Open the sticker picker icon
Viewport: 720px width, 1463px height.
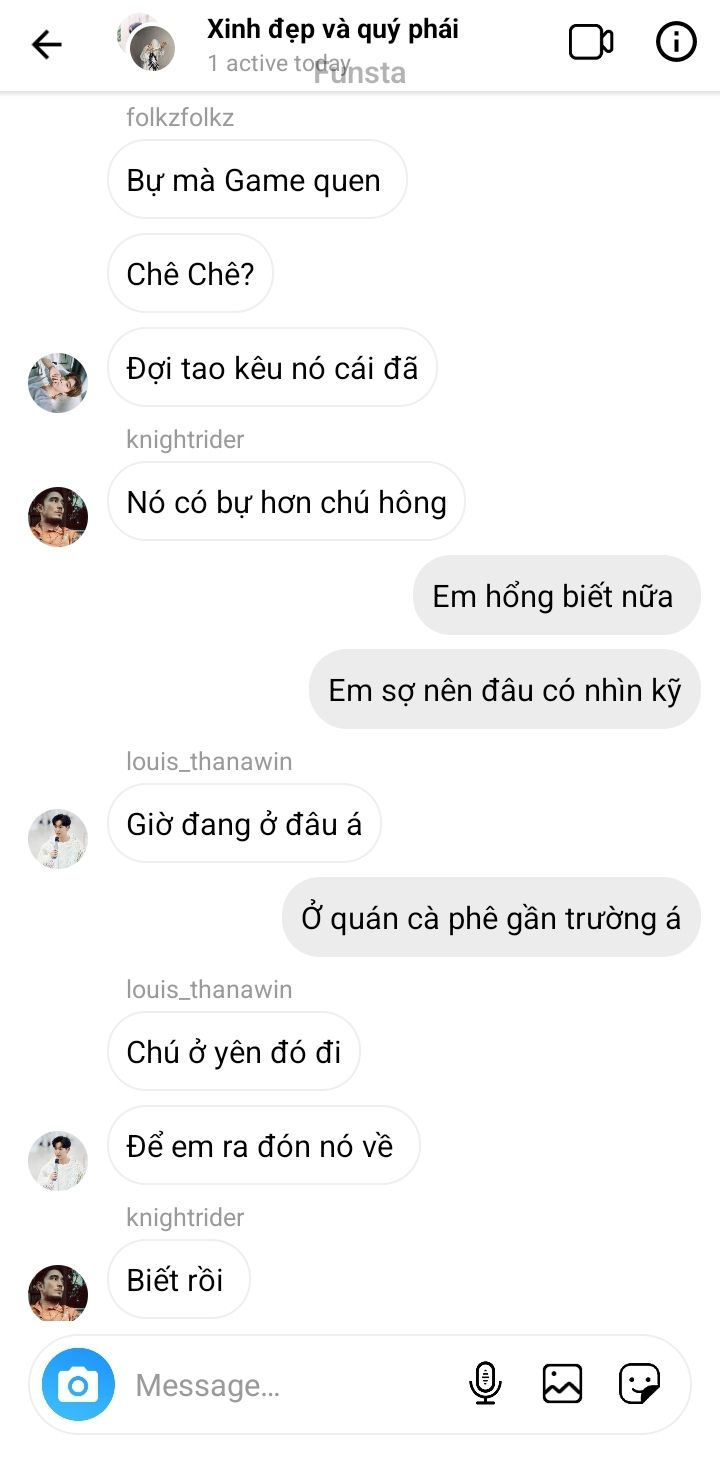(x=639, y=1384)
